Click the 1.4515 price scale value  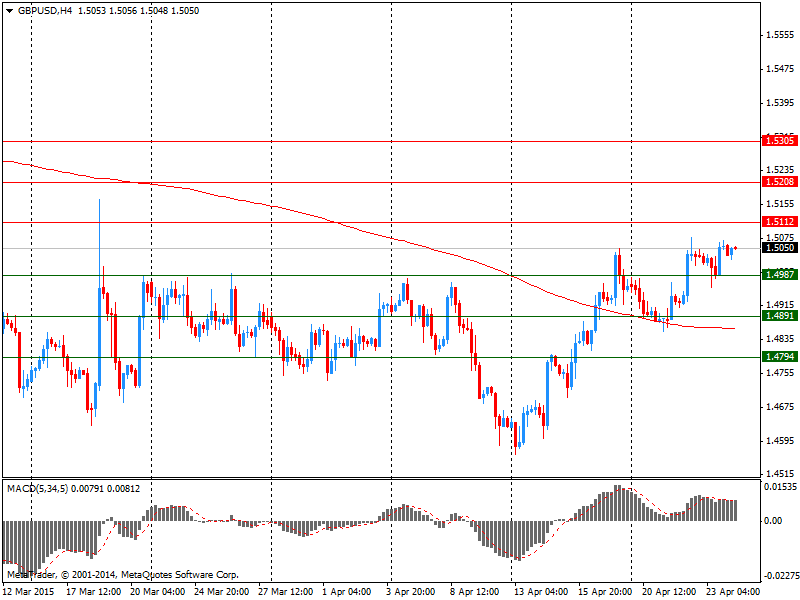tap(780, 474)
